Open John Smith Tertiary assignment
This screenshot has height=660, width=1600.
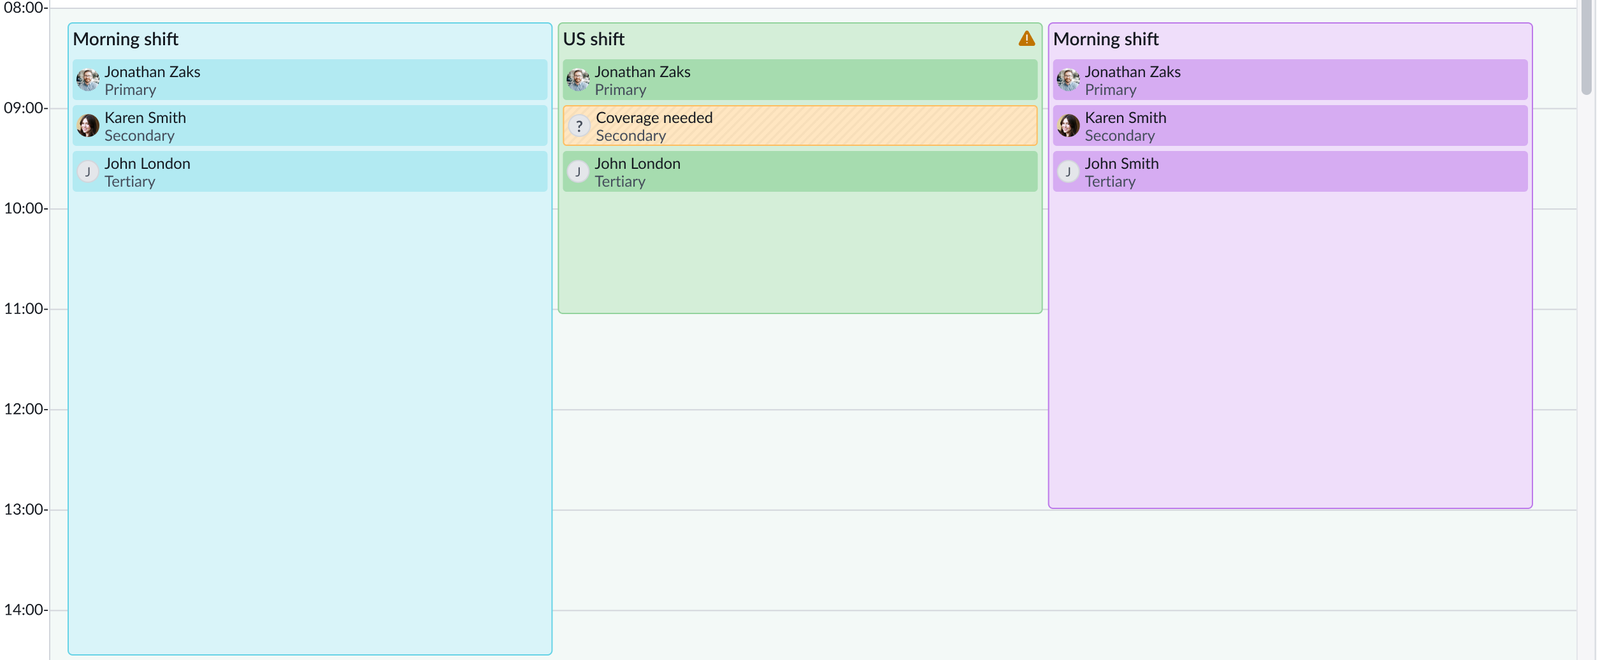pos(1290,172)
